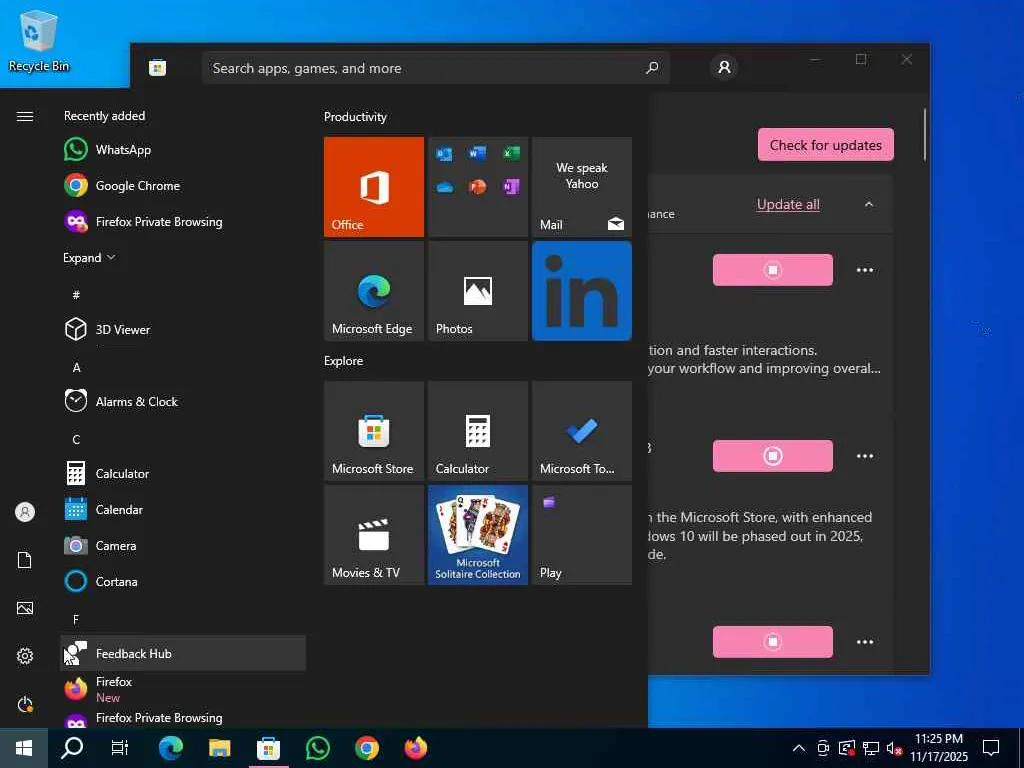Viewport: 1024px width, 768px height.
Task: Click the Windows Start button
Action: (x=24, y=748)
